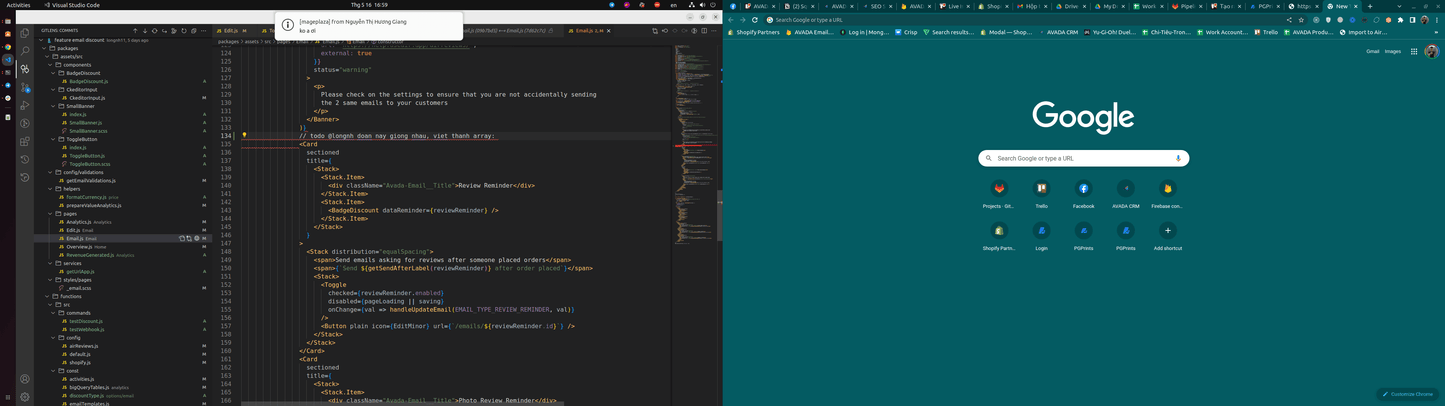The width and height of the screenshot is (1445, 406).
Task: Bookmark this page with the star icon
Action: [x=1301, y=20]
